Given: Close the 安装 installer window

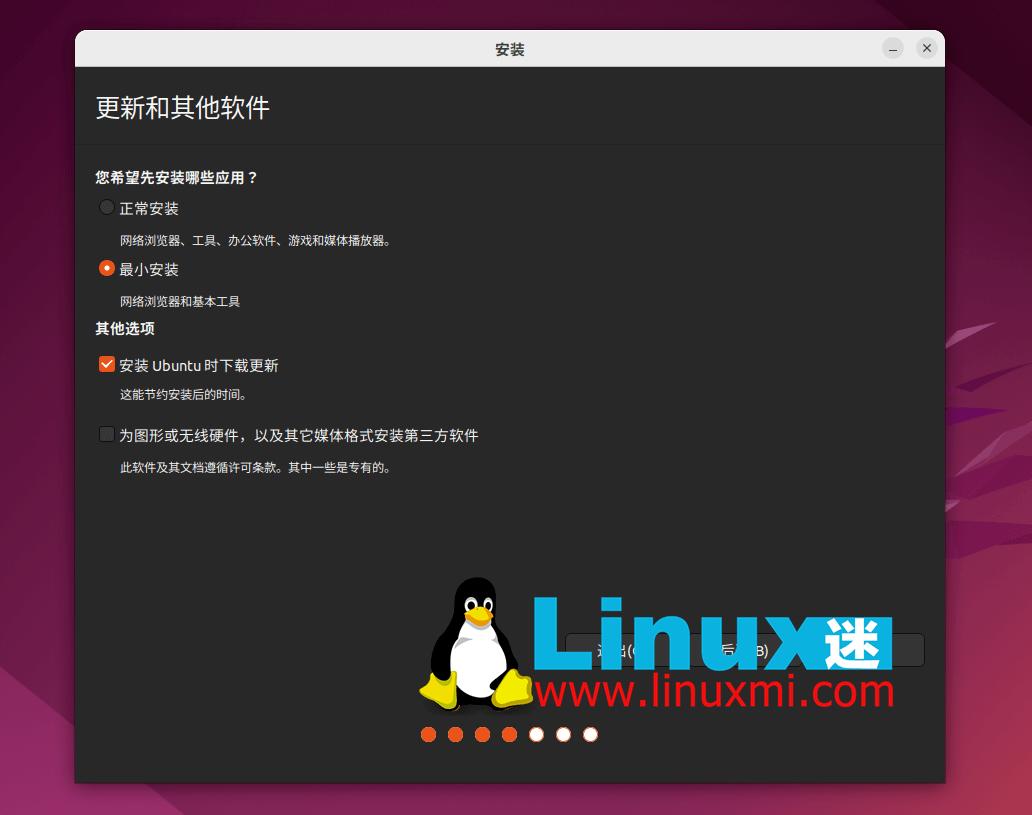Looking at the screenshot, I should coord(927,48).
